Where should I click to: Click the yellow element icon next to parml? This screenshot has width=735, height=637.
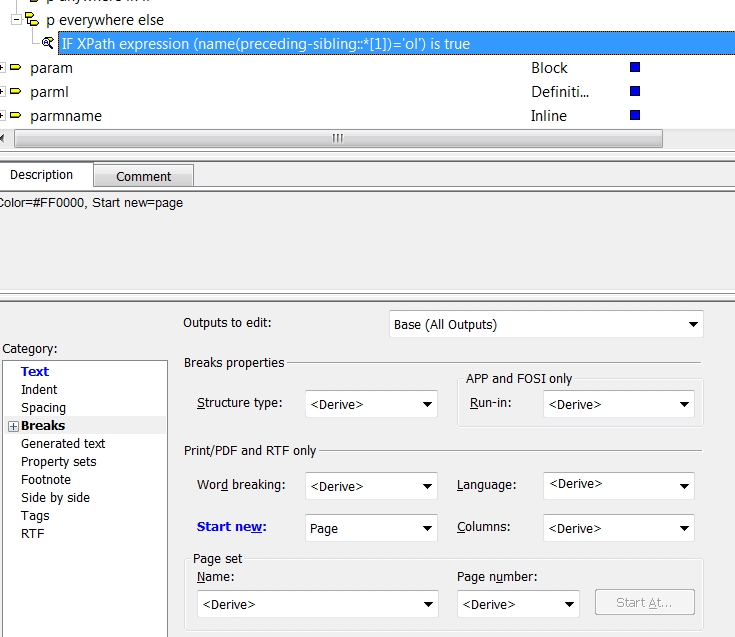click(15, 91)
